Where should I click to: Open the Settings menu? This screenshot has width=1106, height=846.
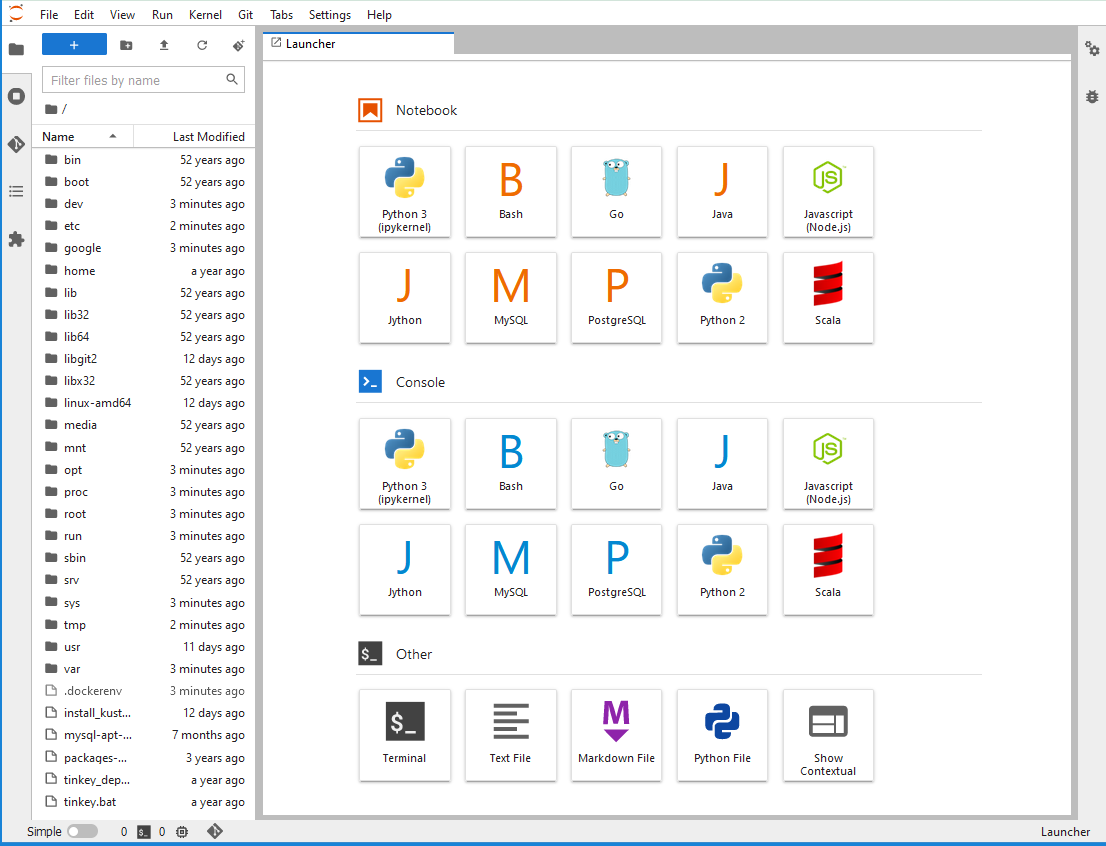pyautogui.click(x=329, y=15)
